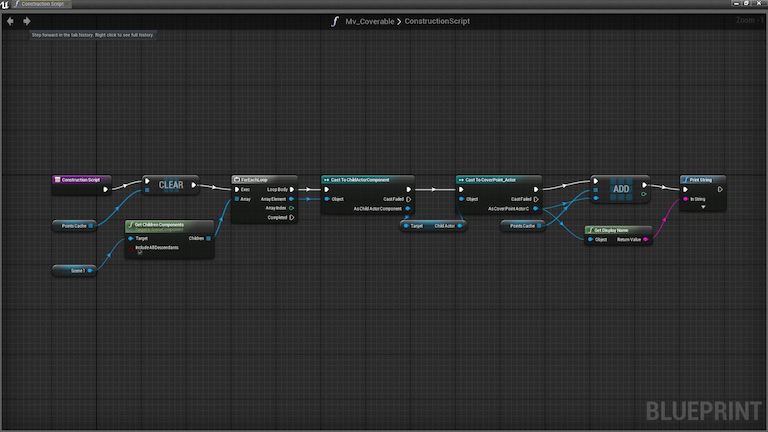Click the Target pin on Child Actor getter

tap(406, 226)
